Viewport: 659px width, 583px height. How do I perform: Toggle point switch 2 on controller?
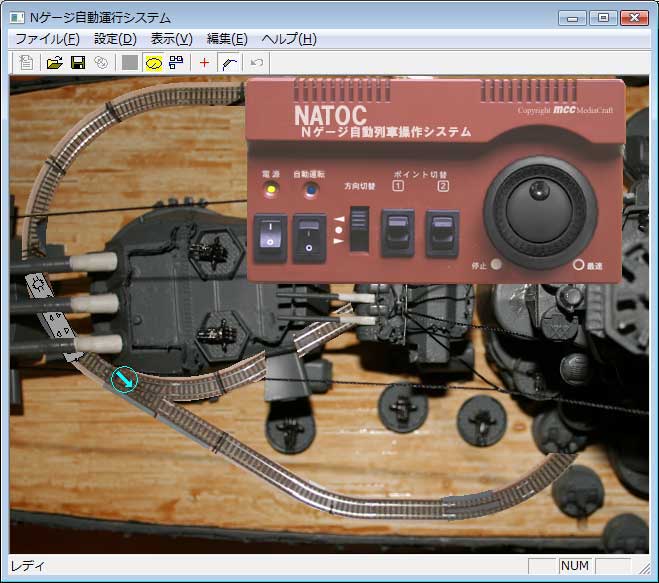click(442, 234)
